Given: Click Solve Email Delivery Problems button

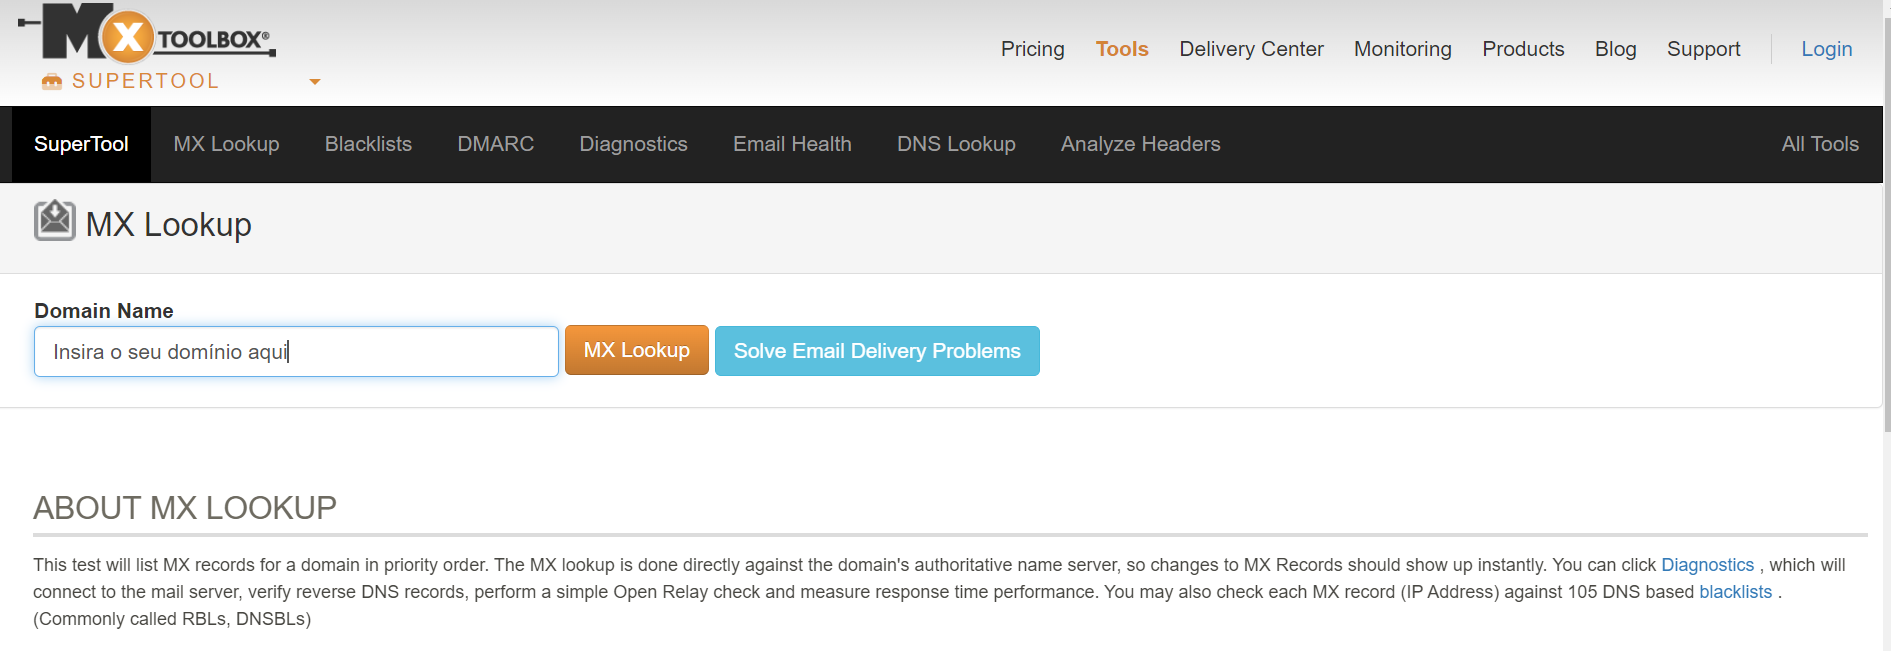Looking at the screenshot, I should pyautogui.click(x=877, y=351).
